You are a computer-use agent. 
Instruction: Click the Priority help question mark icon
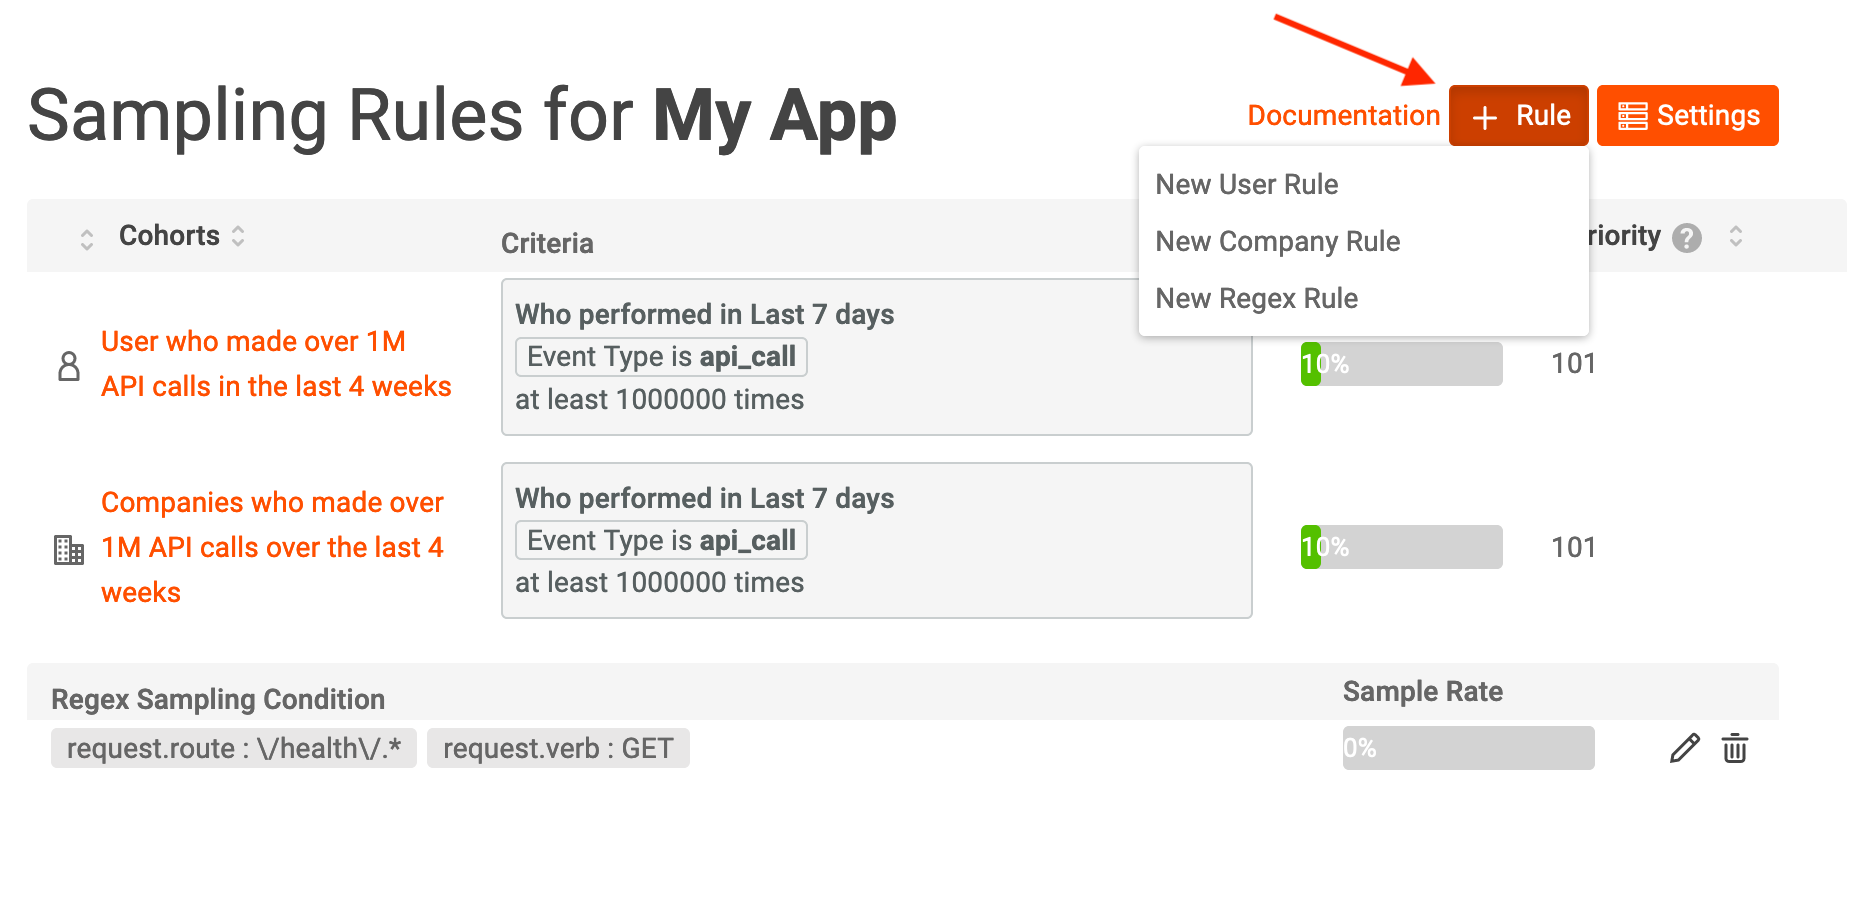pos(1687,238)
